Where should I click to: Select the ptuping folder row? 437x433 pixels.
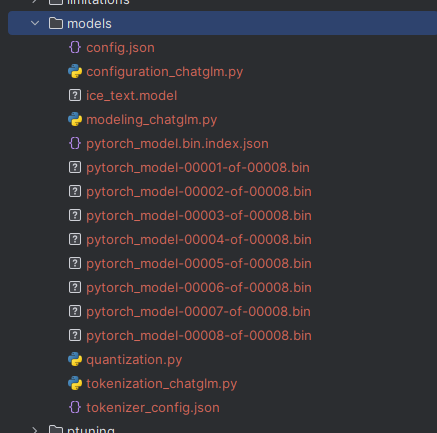(222, 428)
